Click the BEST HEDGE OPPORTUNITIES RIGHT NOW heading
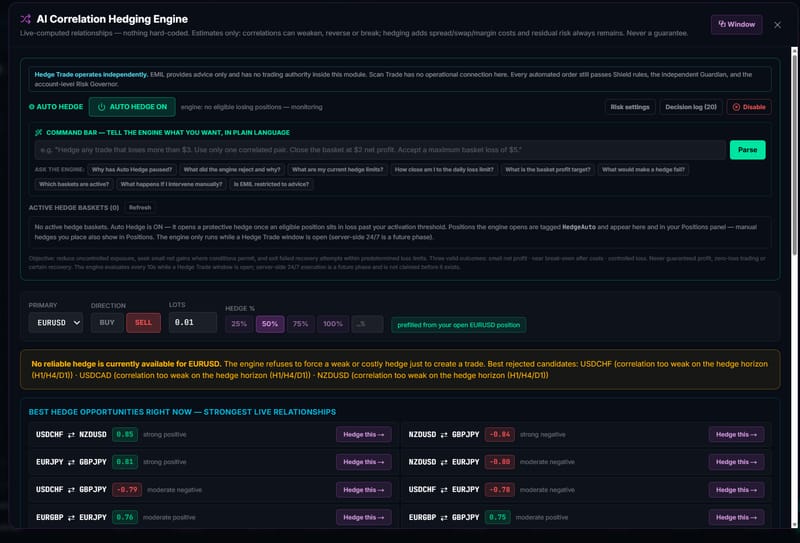The image size is (800, 543). (182, 412)
